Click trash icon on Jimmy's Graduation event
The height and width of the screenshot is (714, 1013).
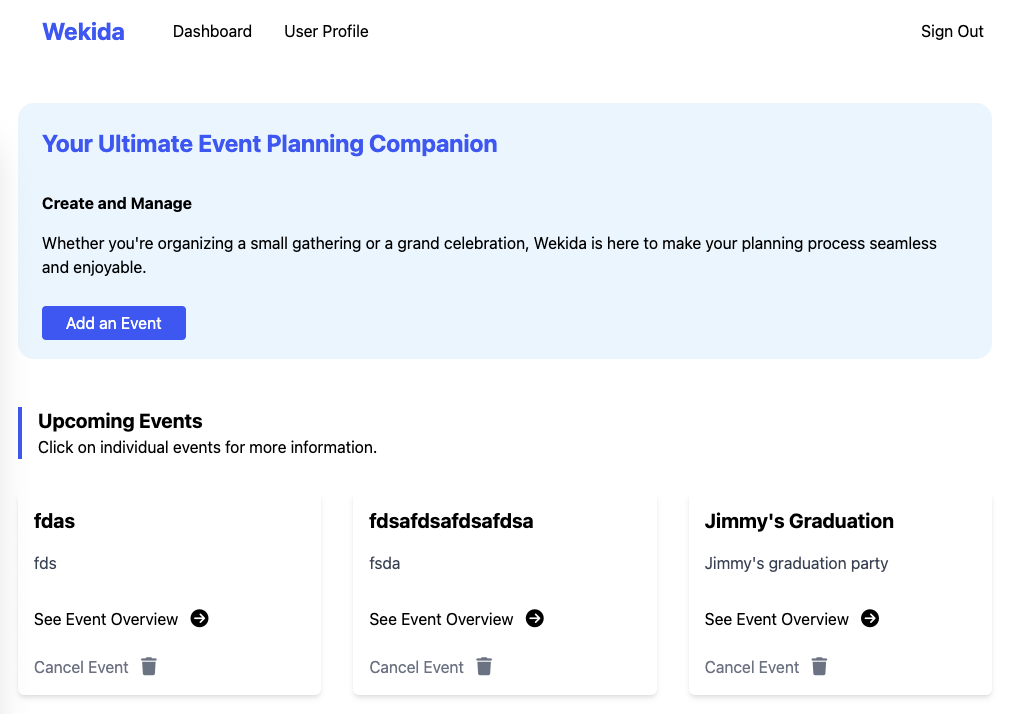tap(820, 666)
